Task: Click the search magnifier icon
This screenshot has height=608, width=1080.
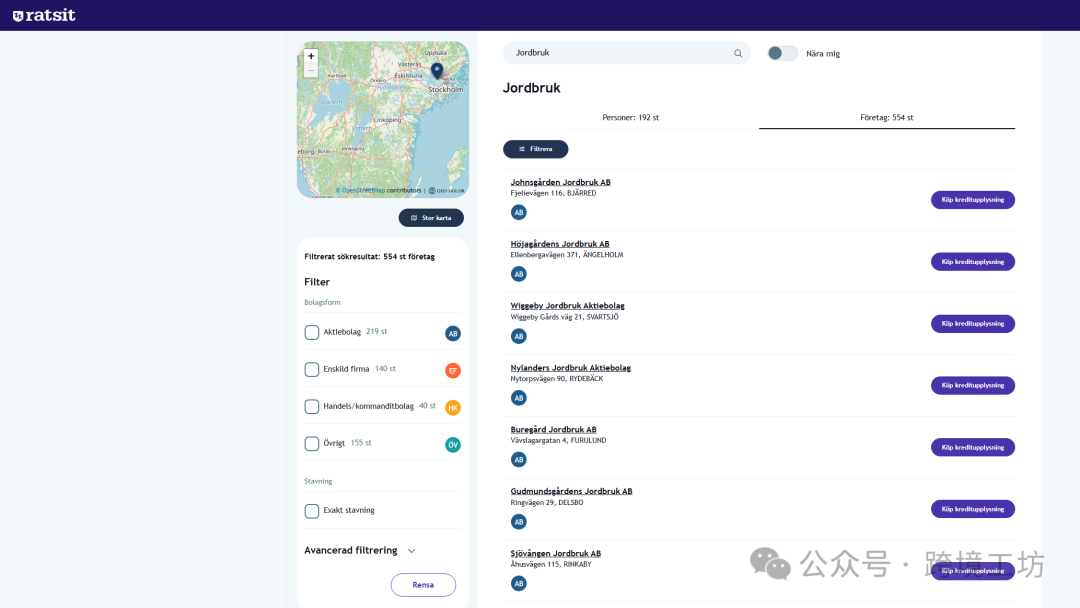Action: pos(738,53)
